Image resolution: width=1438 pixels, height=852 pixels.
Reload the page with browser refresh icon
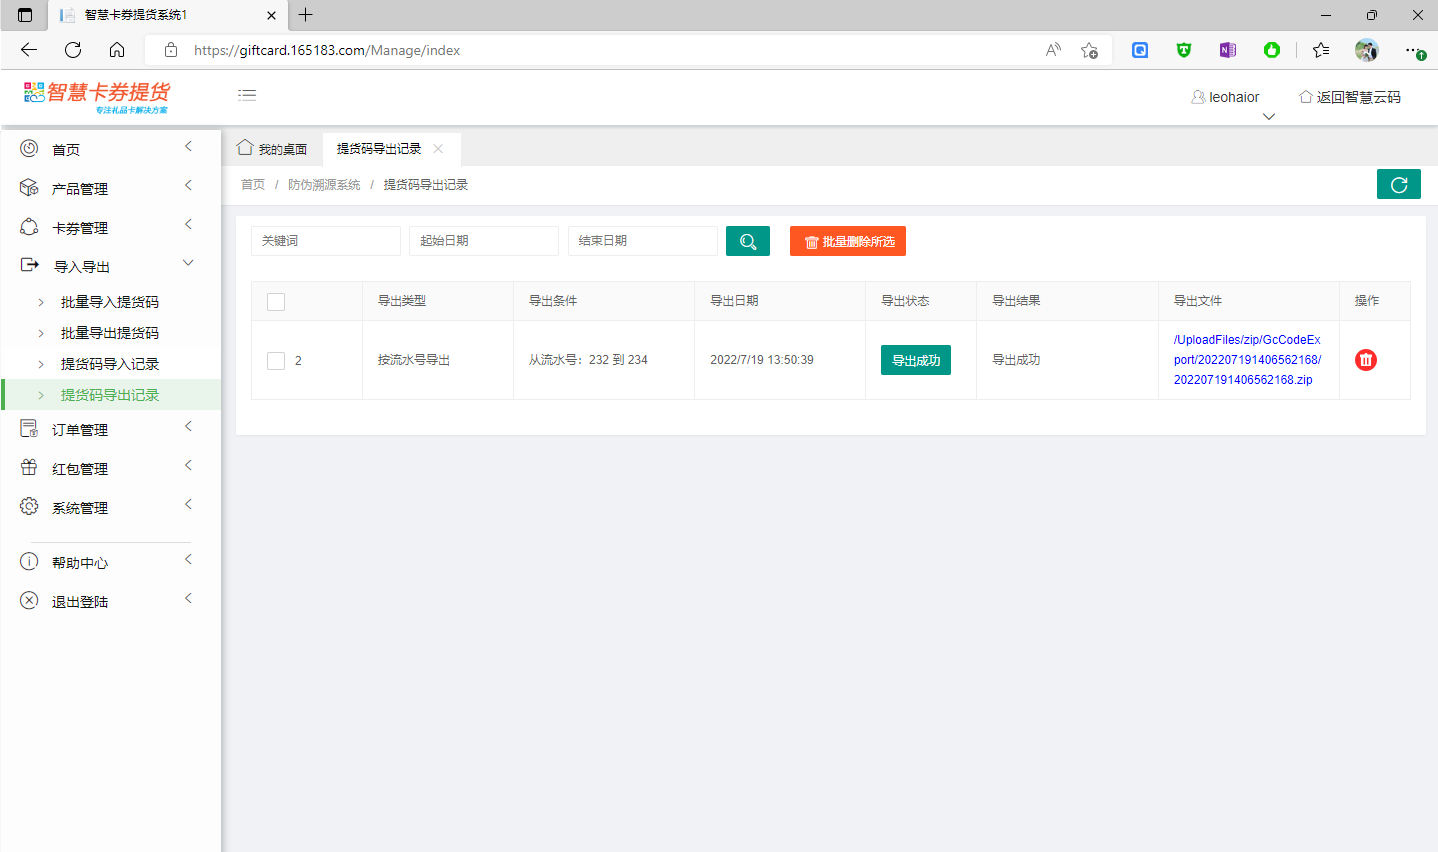tap(73, 50)
